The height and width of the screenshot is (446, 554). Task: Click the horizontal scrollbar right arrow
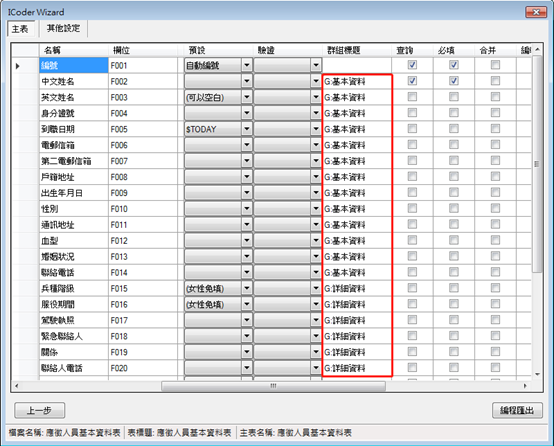tap(525, 386)
